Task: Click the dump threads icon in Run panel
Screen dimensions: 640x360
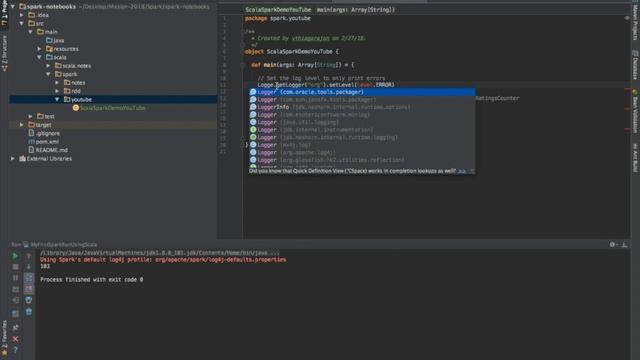Action: point(15,289)
